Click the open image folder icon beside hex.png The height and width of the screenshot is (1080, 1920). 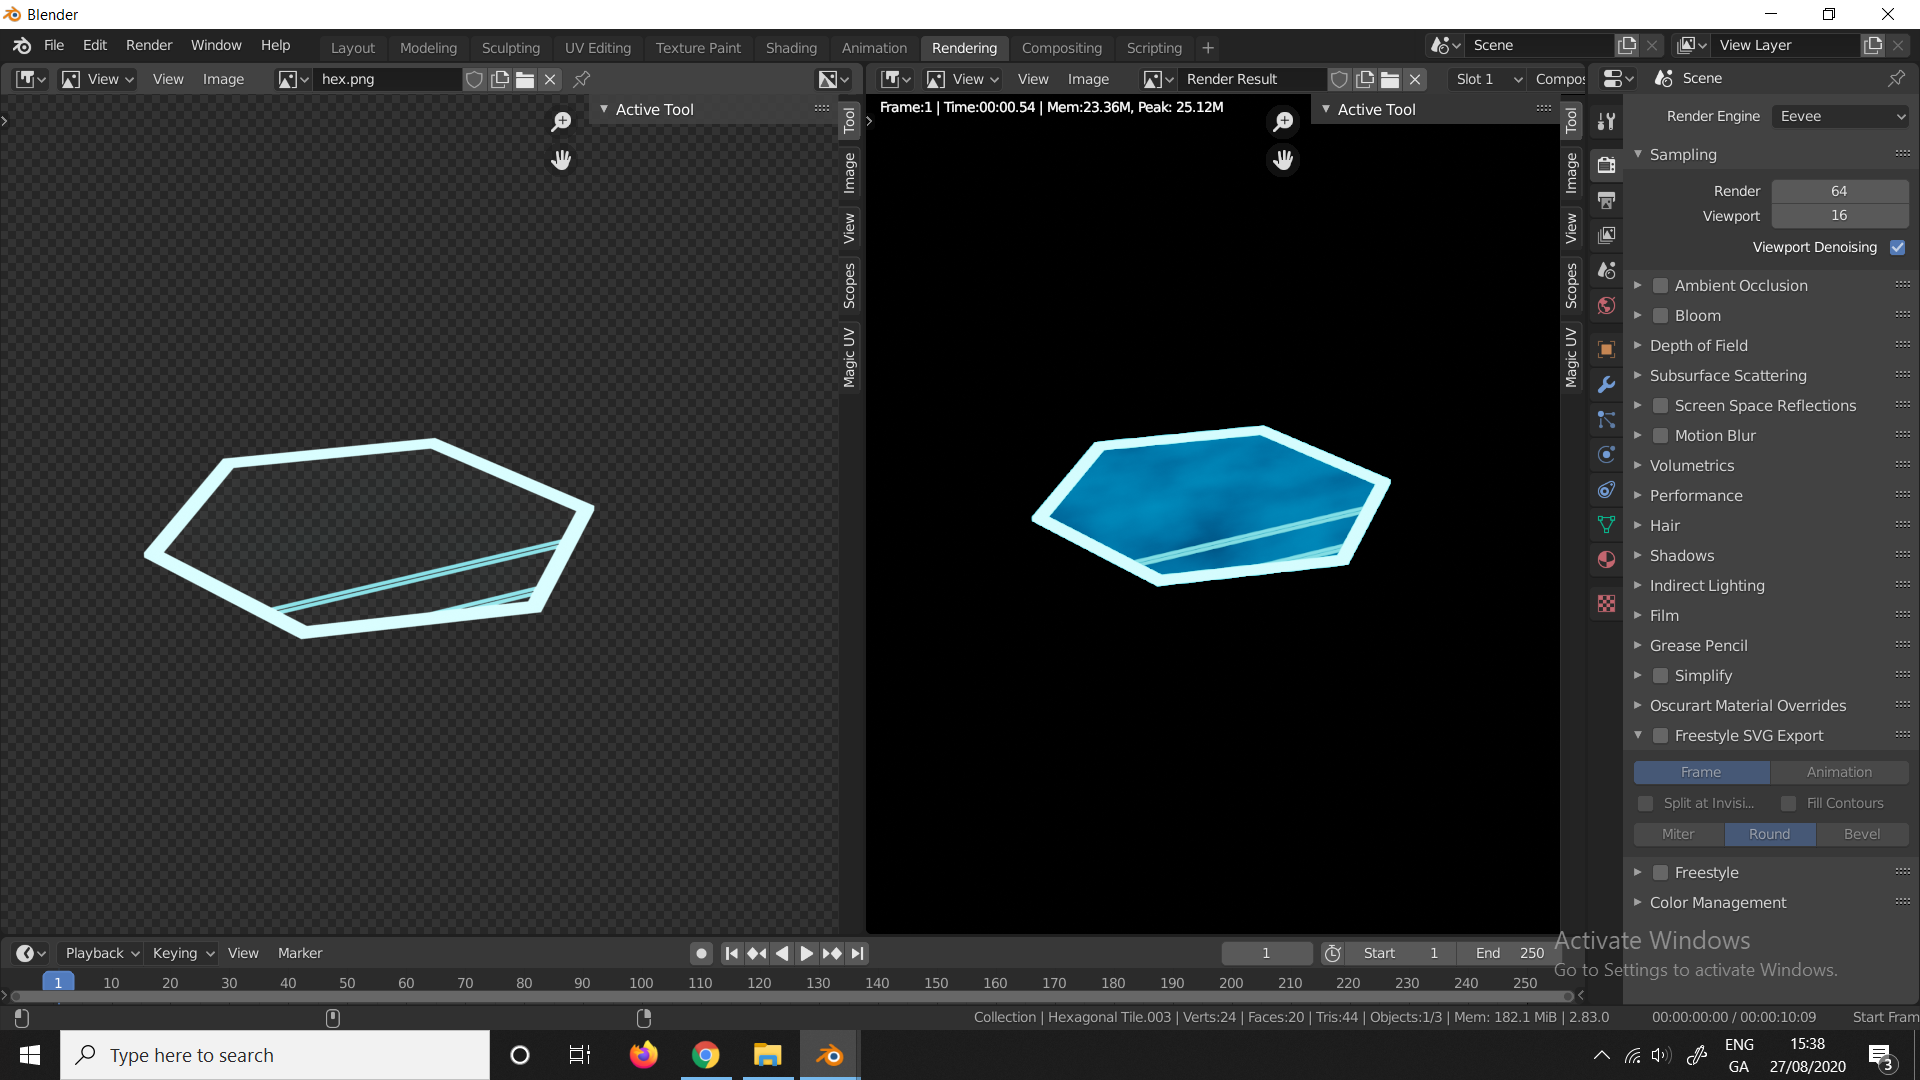click(x=525, y=79)
